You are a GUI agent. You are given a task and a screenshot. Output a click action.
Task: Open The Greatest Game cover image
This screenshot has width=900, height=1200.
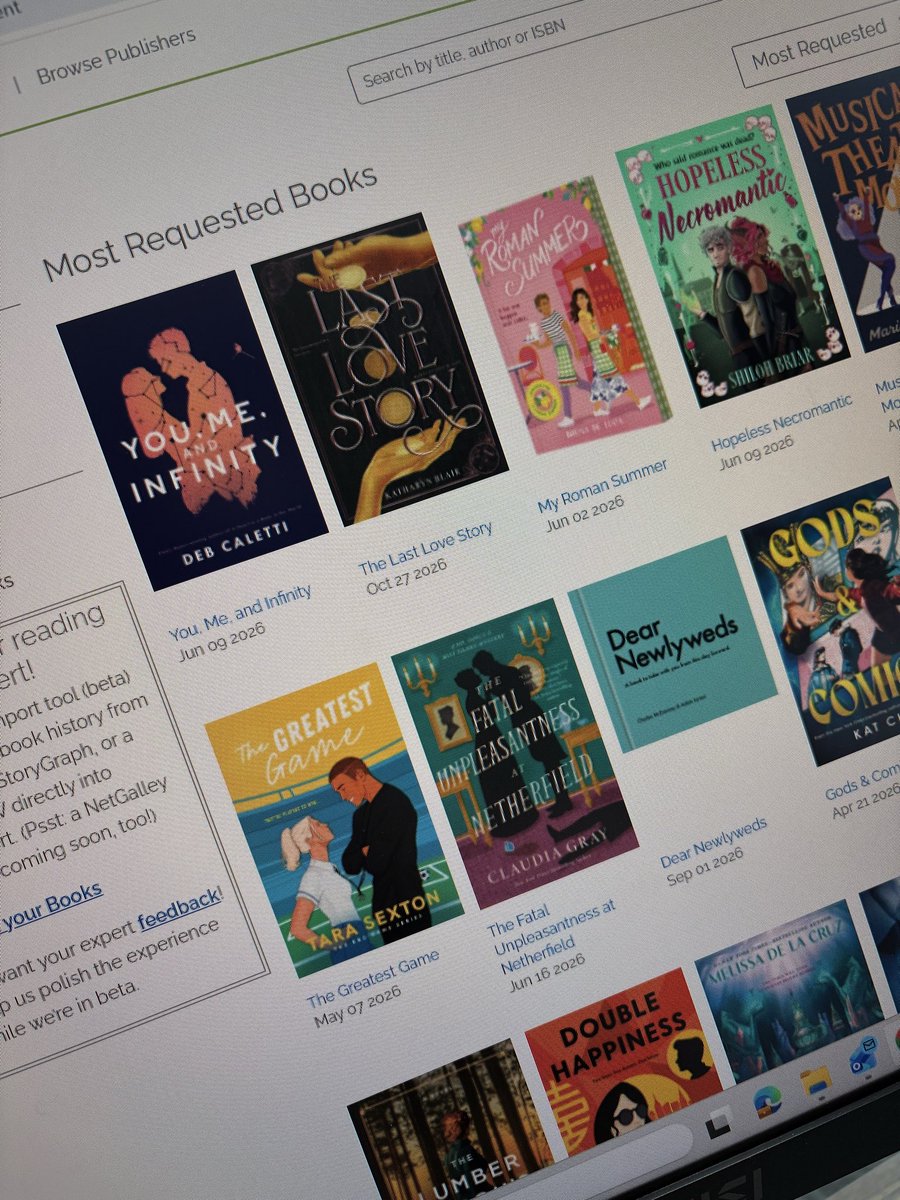[x=333, y=818]
